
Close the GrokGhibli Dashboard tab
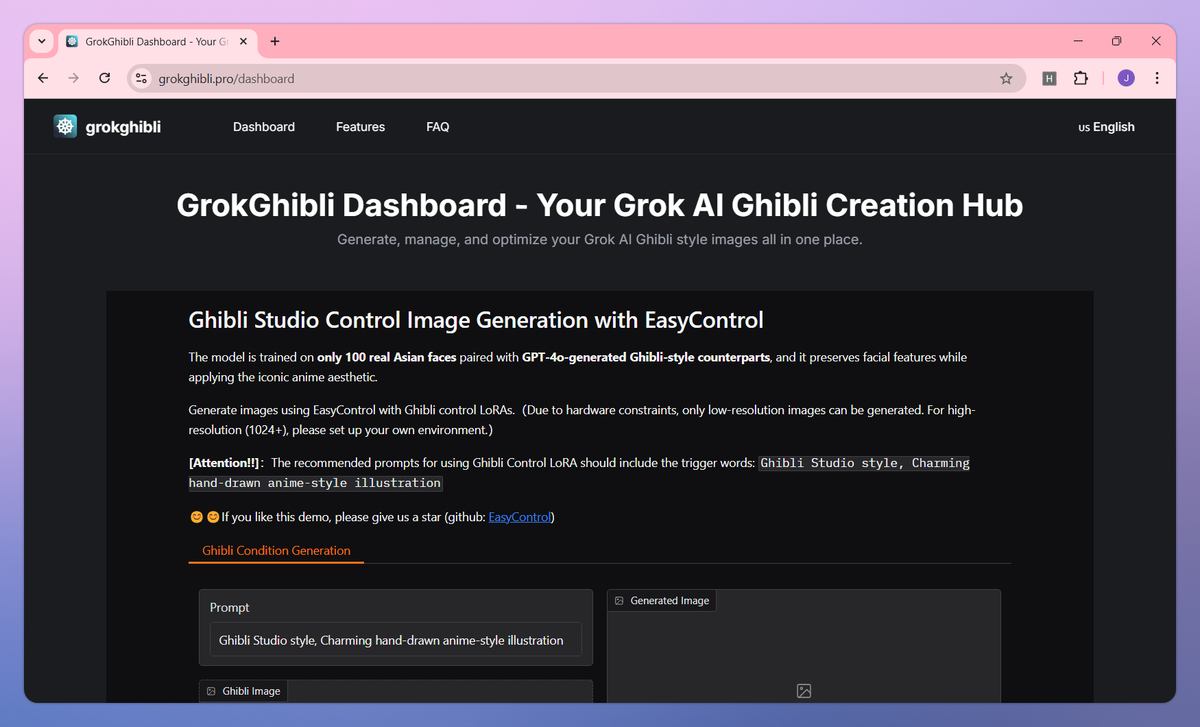[241, 41]
